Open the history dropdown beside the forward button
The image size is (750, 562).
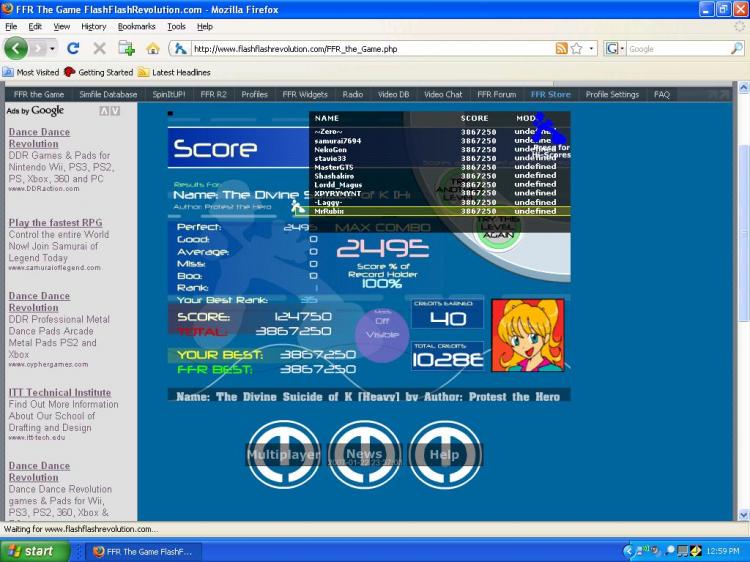click(x=52, y=49)
